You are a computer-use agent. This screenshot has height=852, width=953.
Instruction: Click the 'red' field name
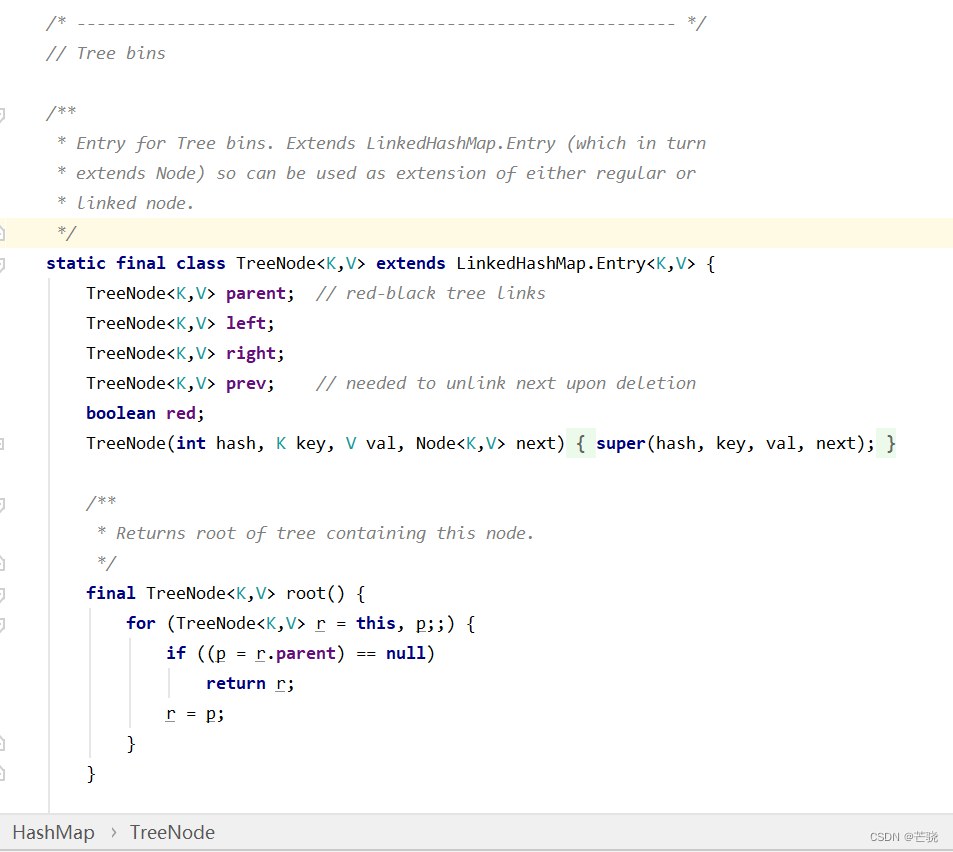[x=181, y=413]
